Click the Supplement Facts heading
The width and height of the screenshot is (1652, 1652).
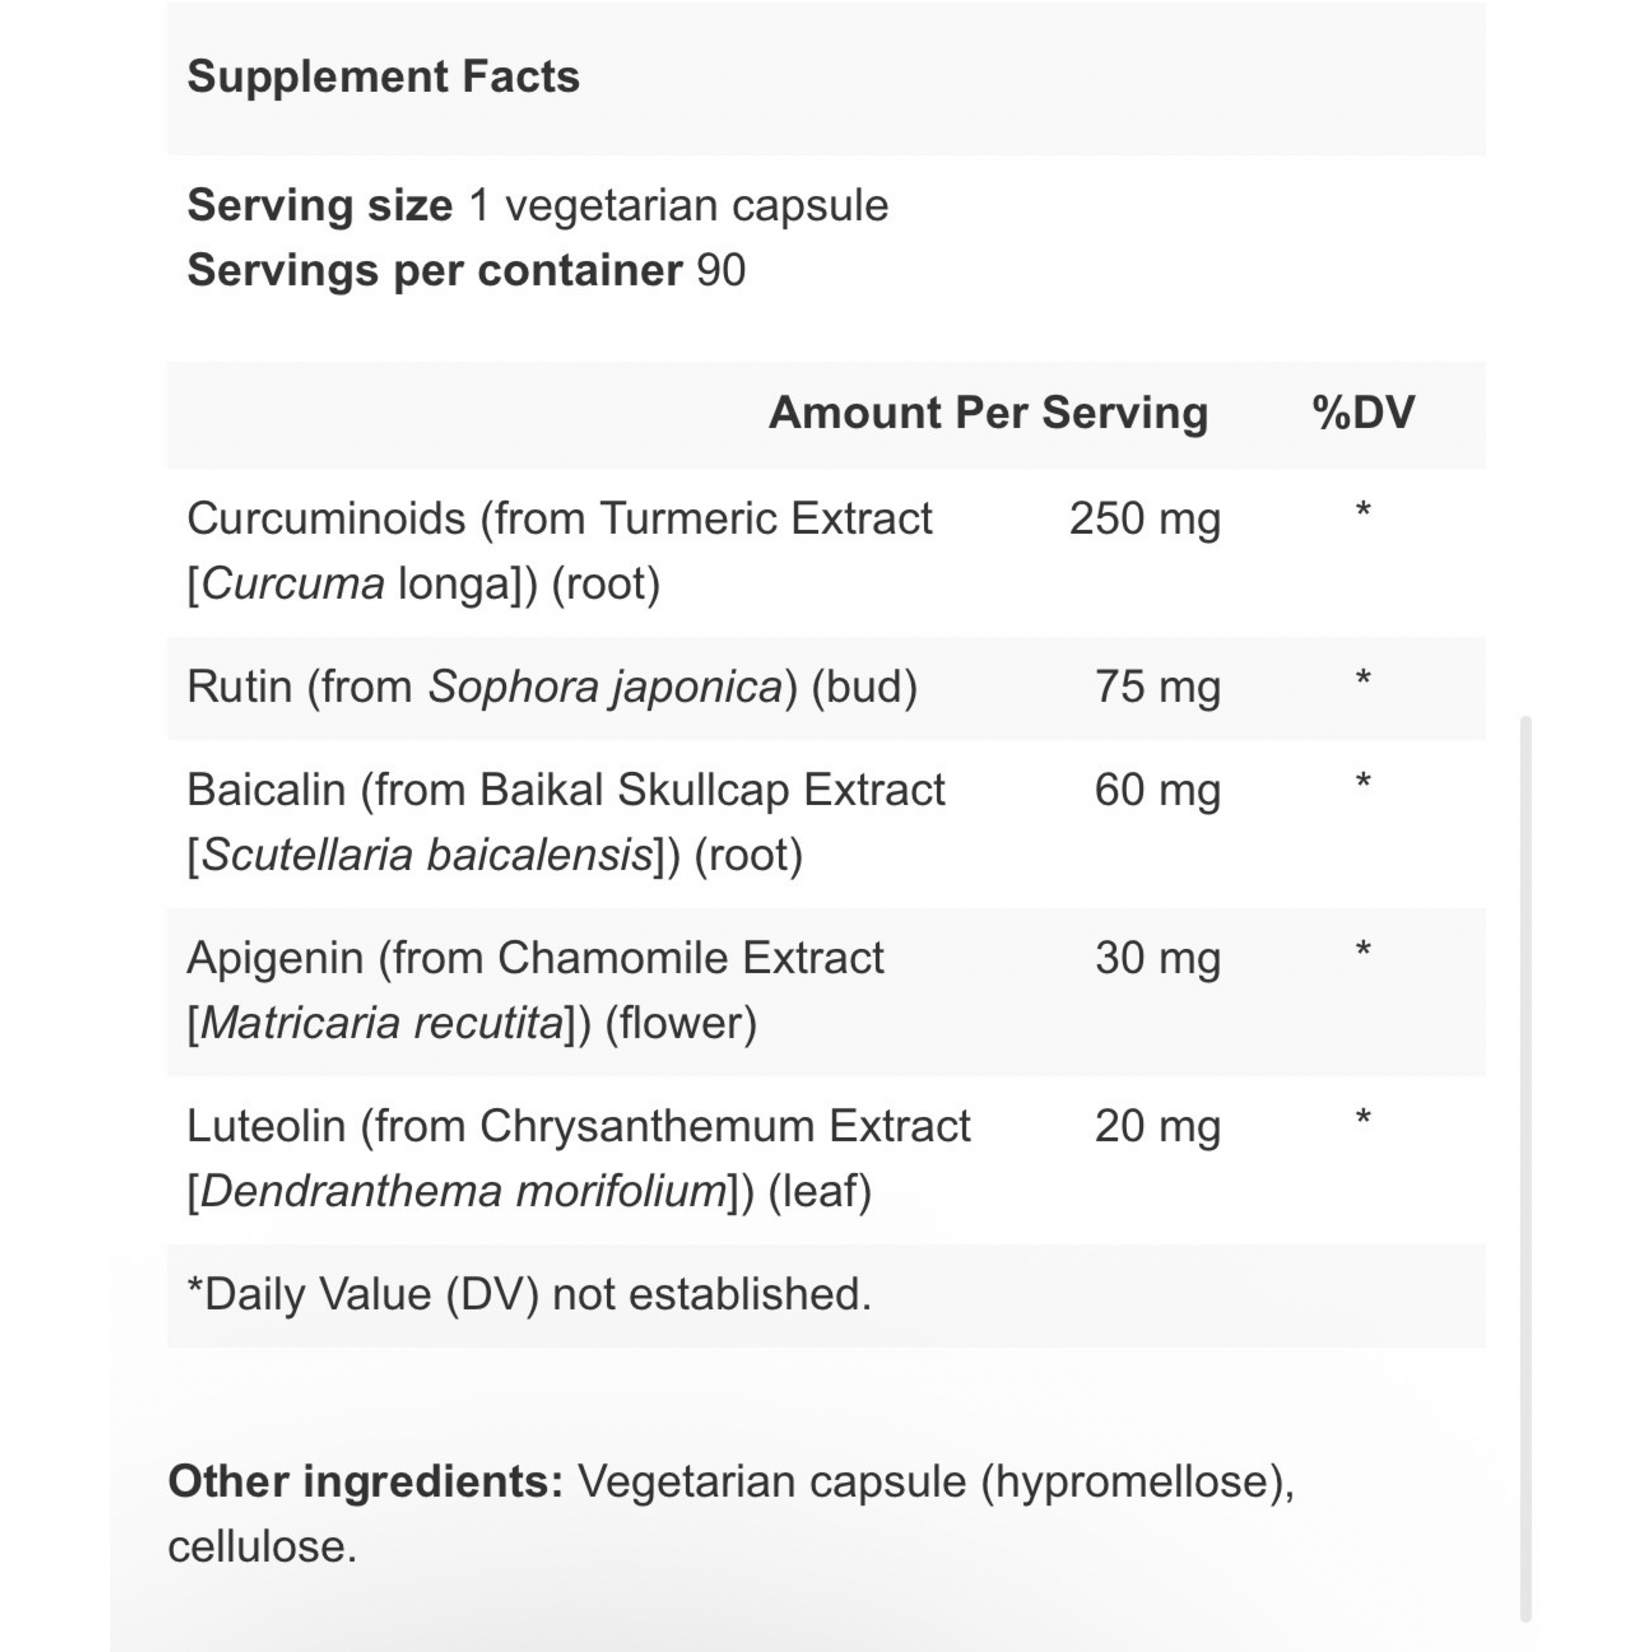coord(383,77)
